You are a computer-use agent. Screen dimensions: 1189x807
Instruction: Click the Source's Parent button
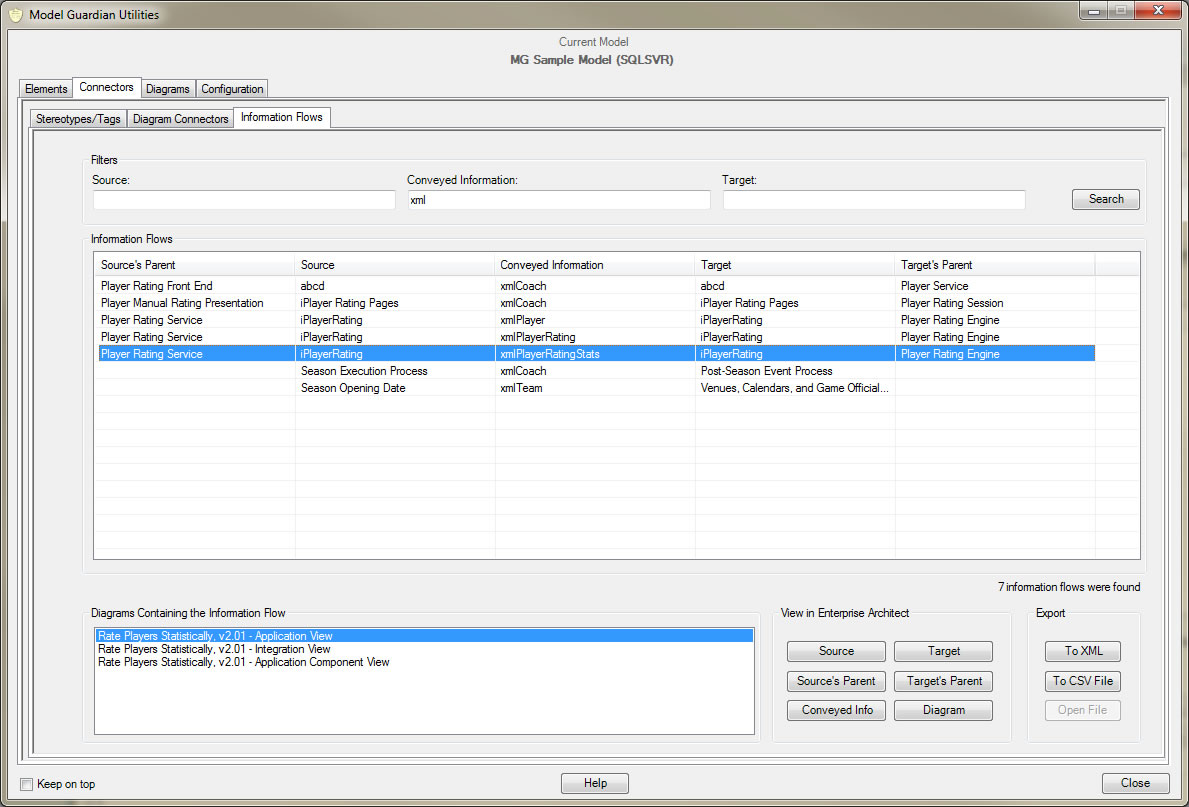click(x=836, y=681)
